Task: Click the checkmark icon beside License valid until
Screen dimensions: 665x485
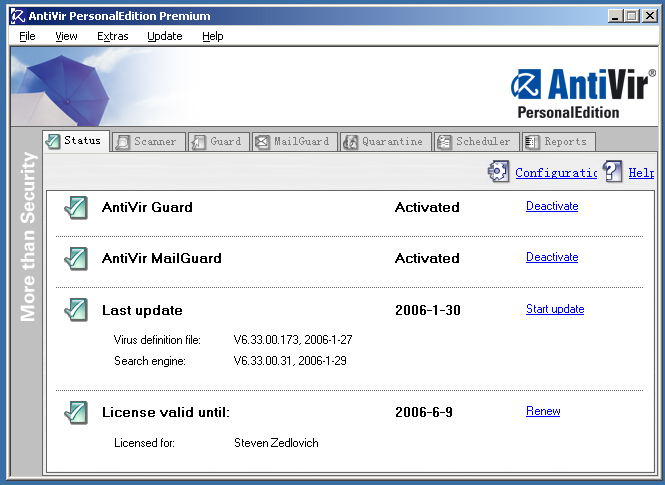Action: tap(76, 413)
